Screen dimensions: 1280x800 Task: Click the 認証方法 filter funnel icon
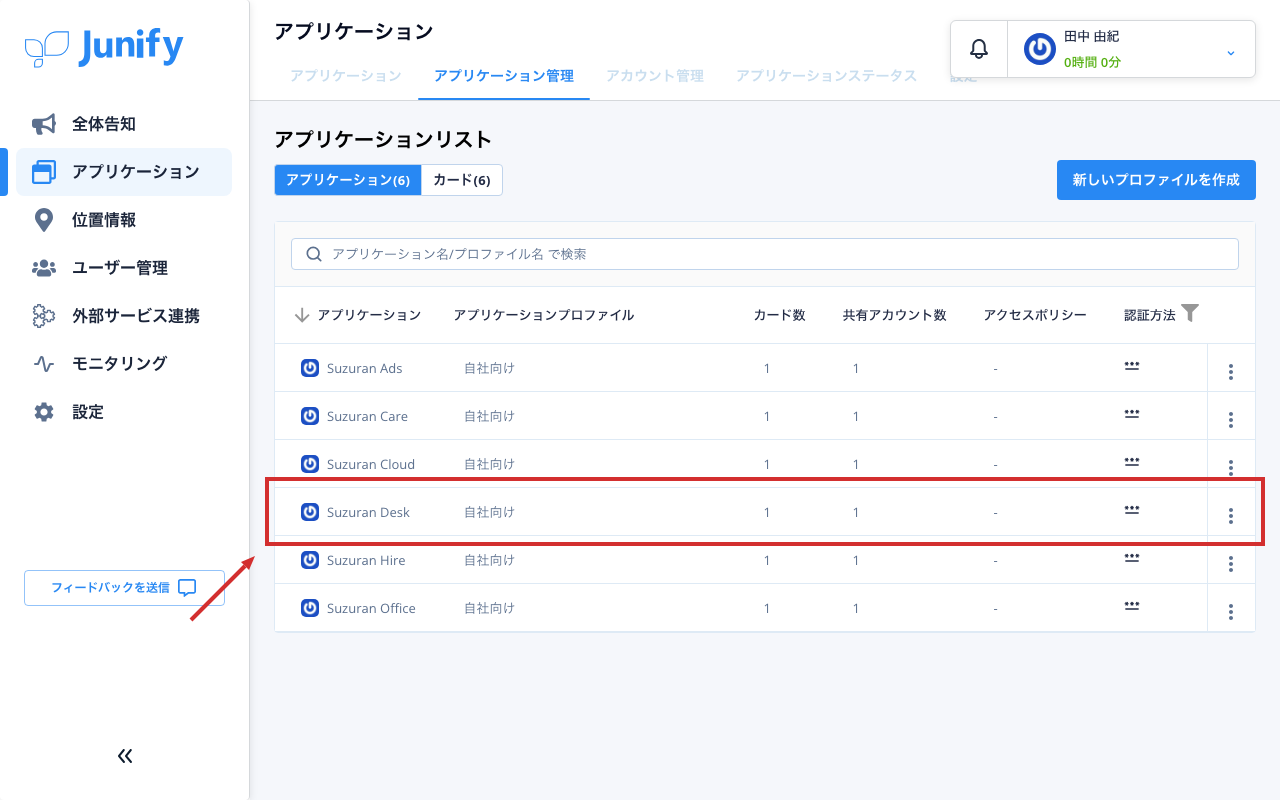[x=1189, y=313]
